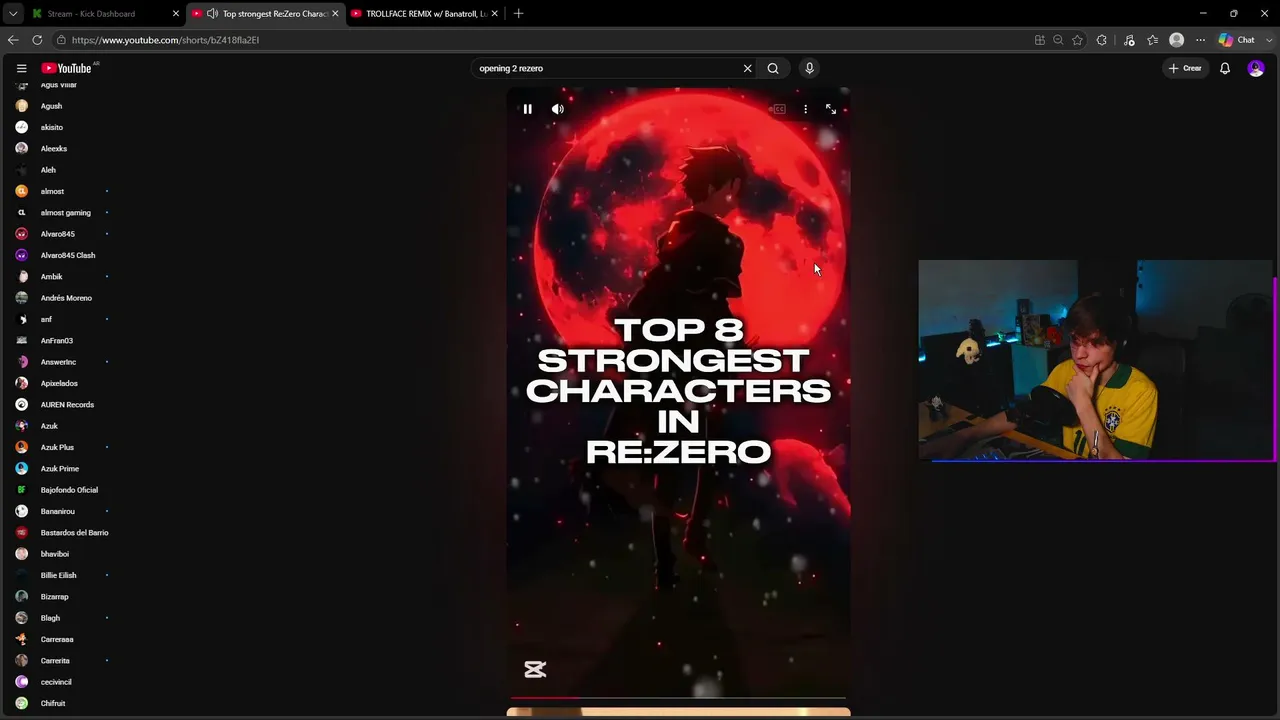The width and height of the screenshot is (1280, 720).
Task: Go to the Bananirou channel
Action: (60, 511)
